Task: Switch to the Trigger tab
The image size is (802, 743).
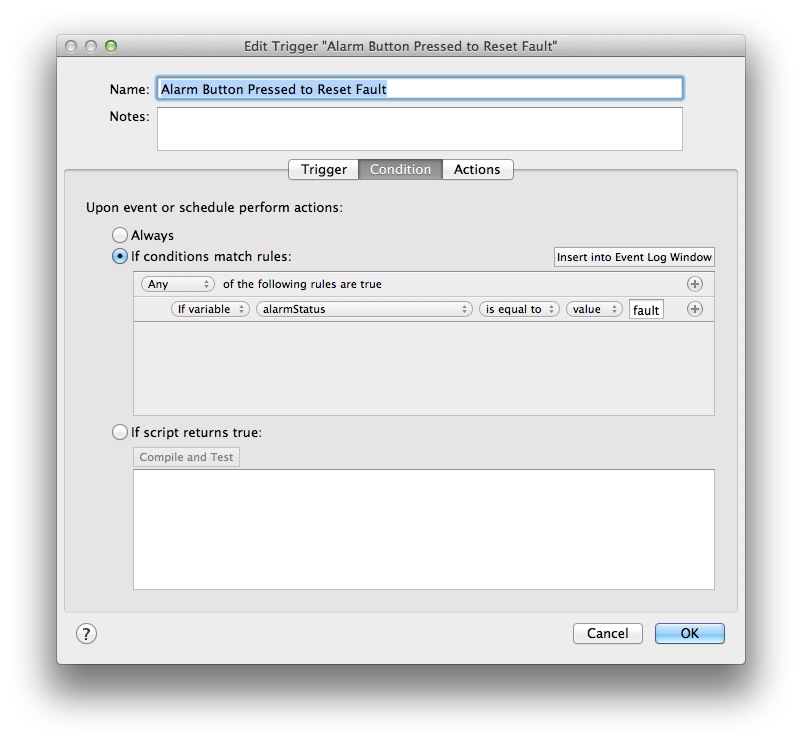Action: point(324,169)
